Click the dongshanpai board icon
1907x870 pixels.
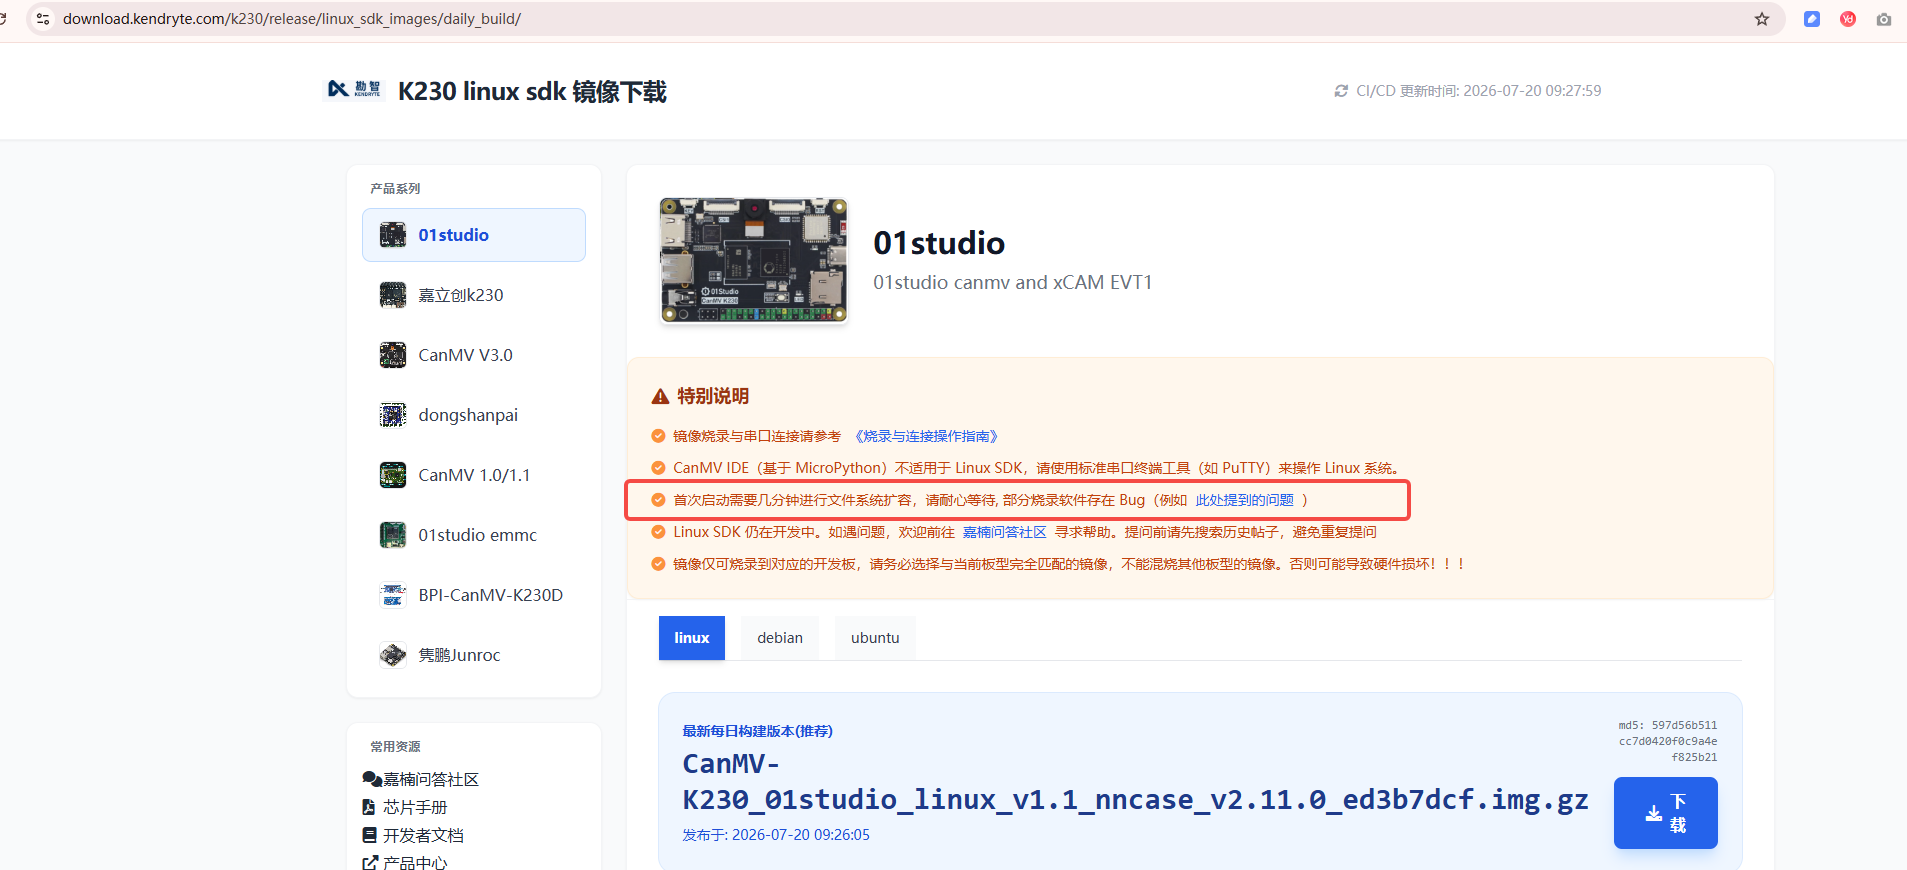pyautogui.click(x=393, y=415)
